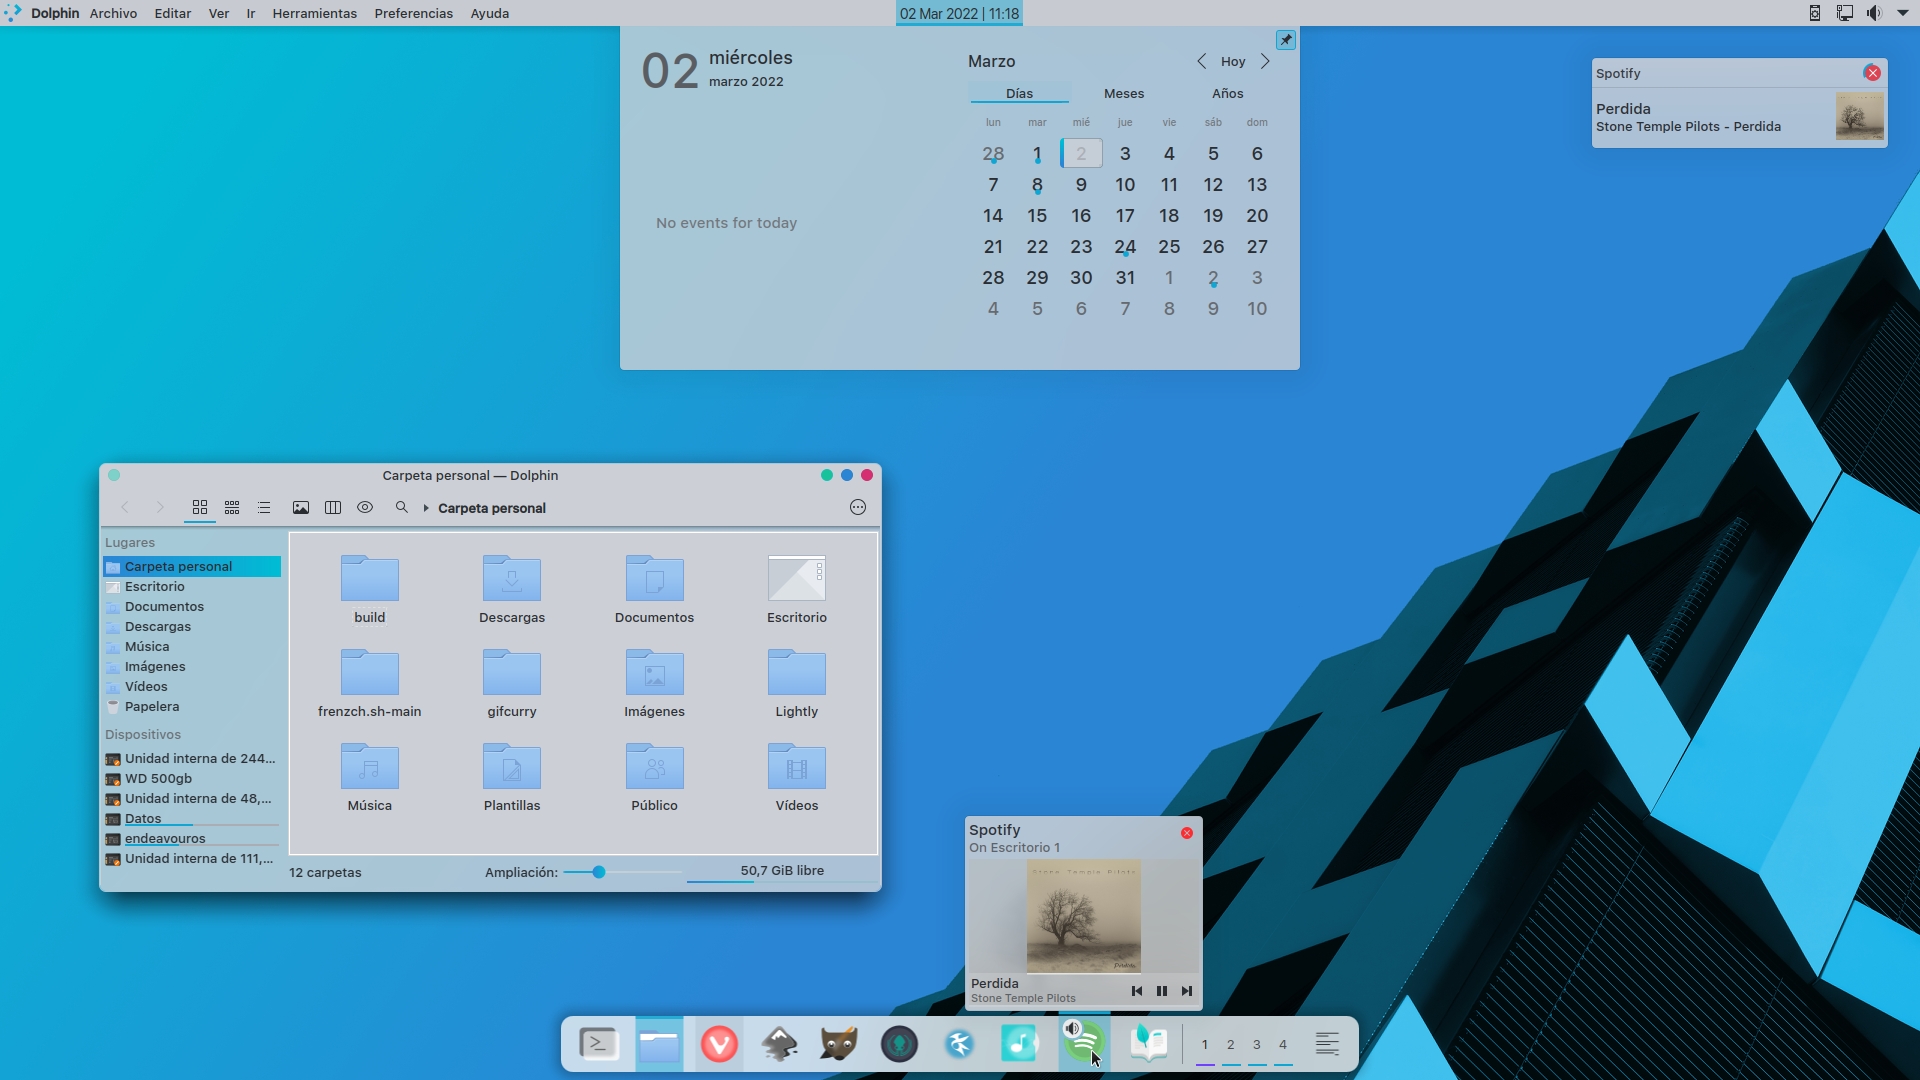This screenshot has height=1080, width=1920.
Task: Open the blue bird app in the dock
Action: pos(959,1045)
